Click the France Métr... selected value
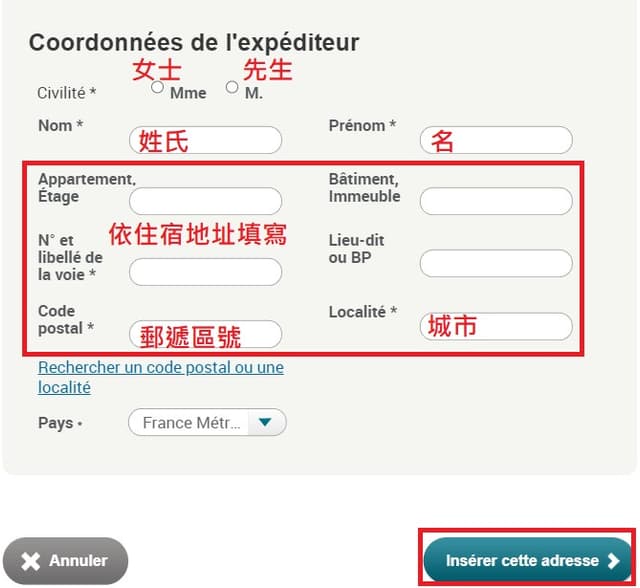The image size is (640, 588). tap(191, 423)
